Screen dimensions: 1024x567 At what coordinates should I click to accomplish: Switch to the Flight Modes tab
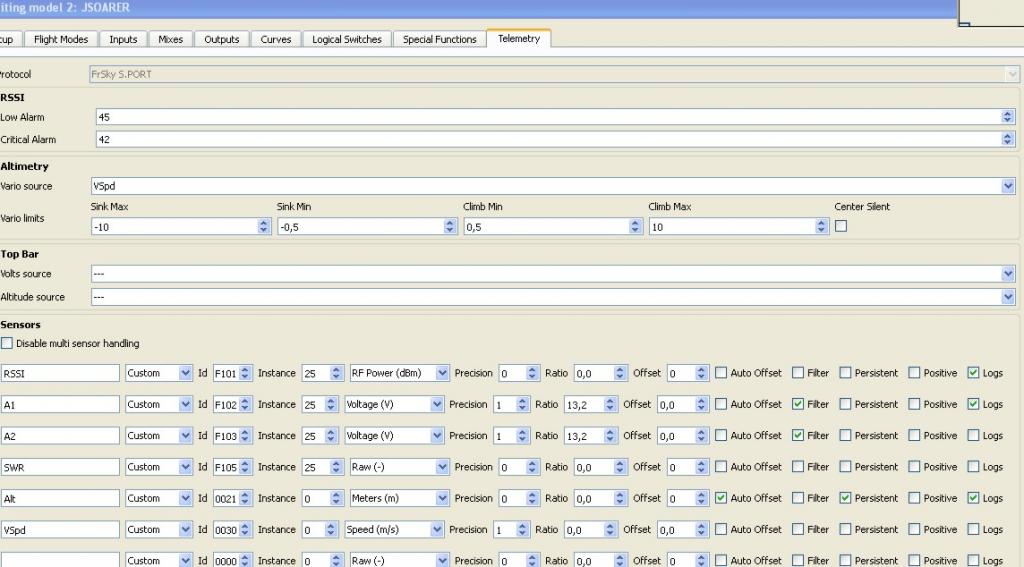click(x=61, y=39)
